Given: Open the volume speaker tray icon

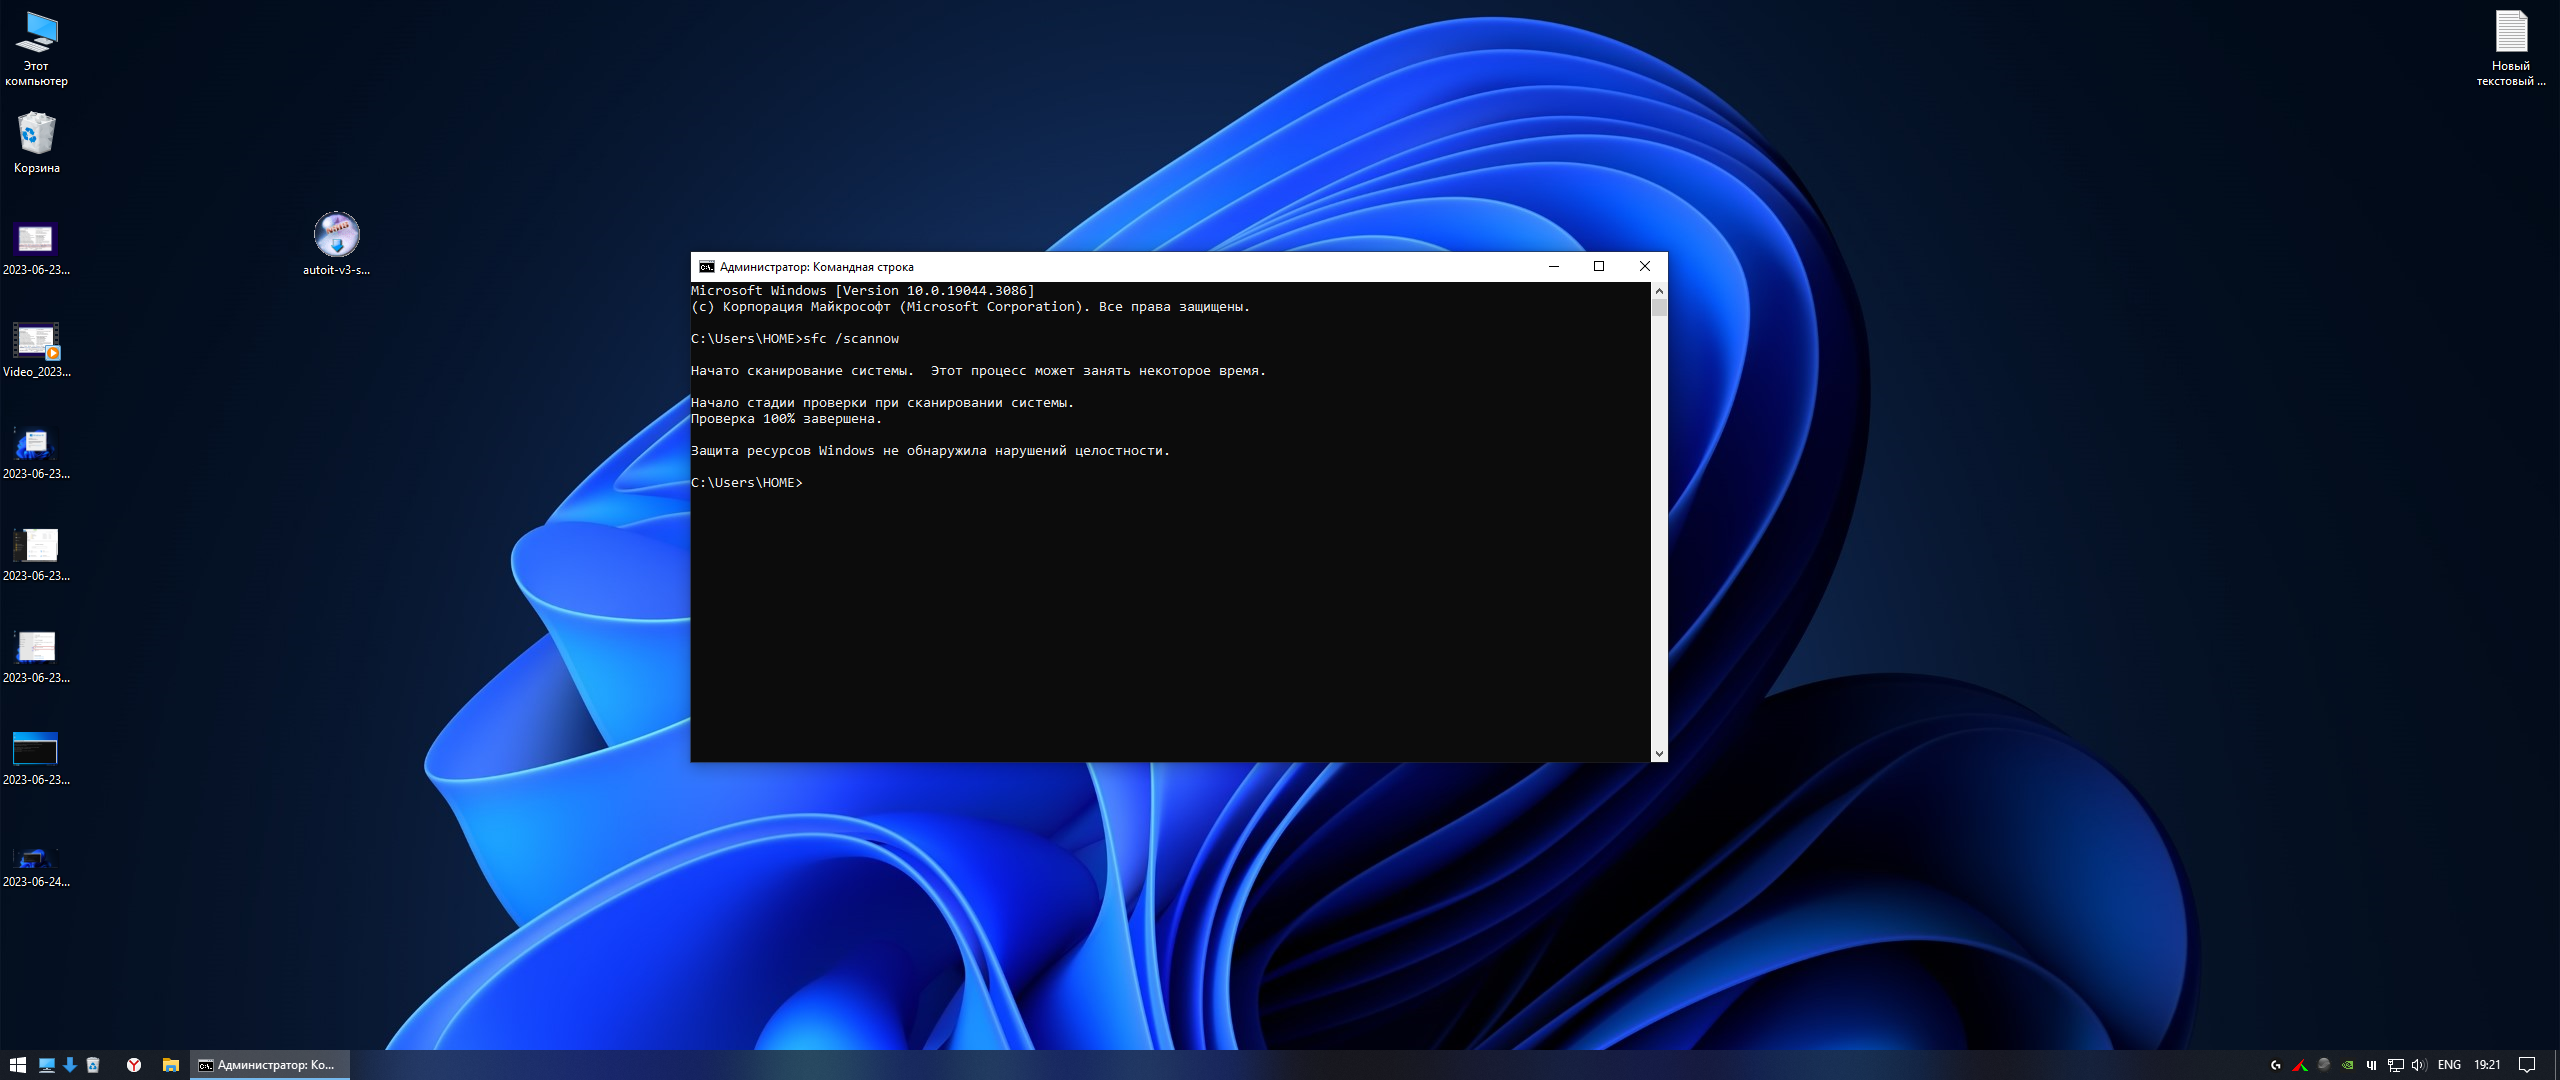Looking at the screenshot, I should (x=2419, y=1065).
